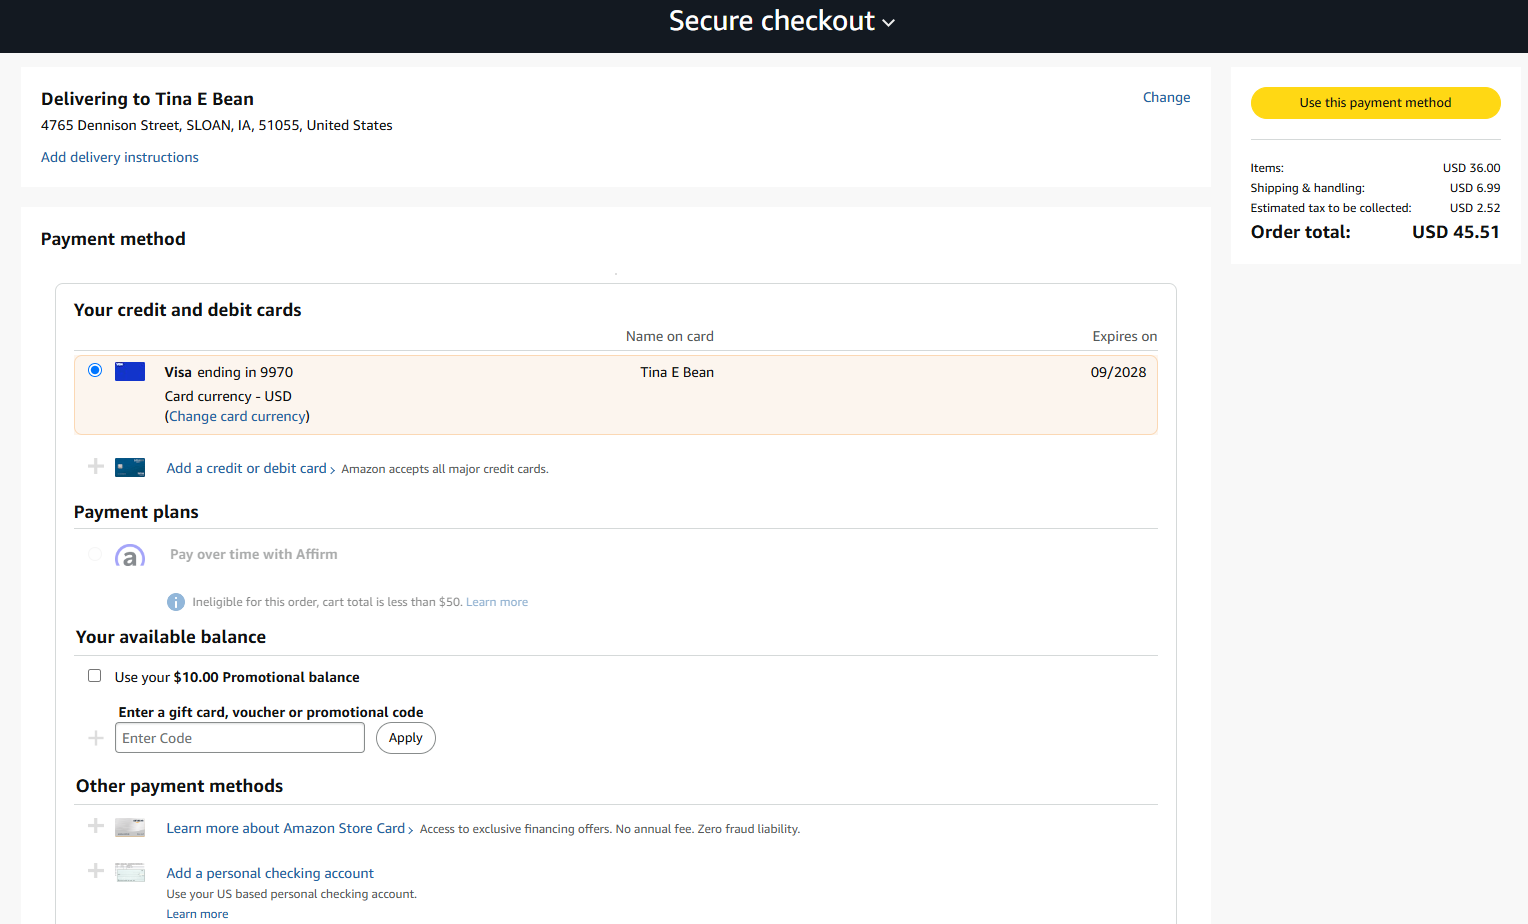Click Change delivery address link
This screenshot has height=924, width=1528.
[1166, 97]
